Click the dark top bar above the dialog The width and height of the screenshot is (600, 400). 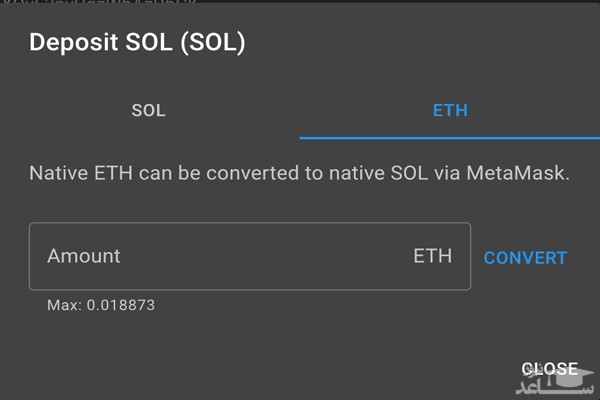pos(300,6)
